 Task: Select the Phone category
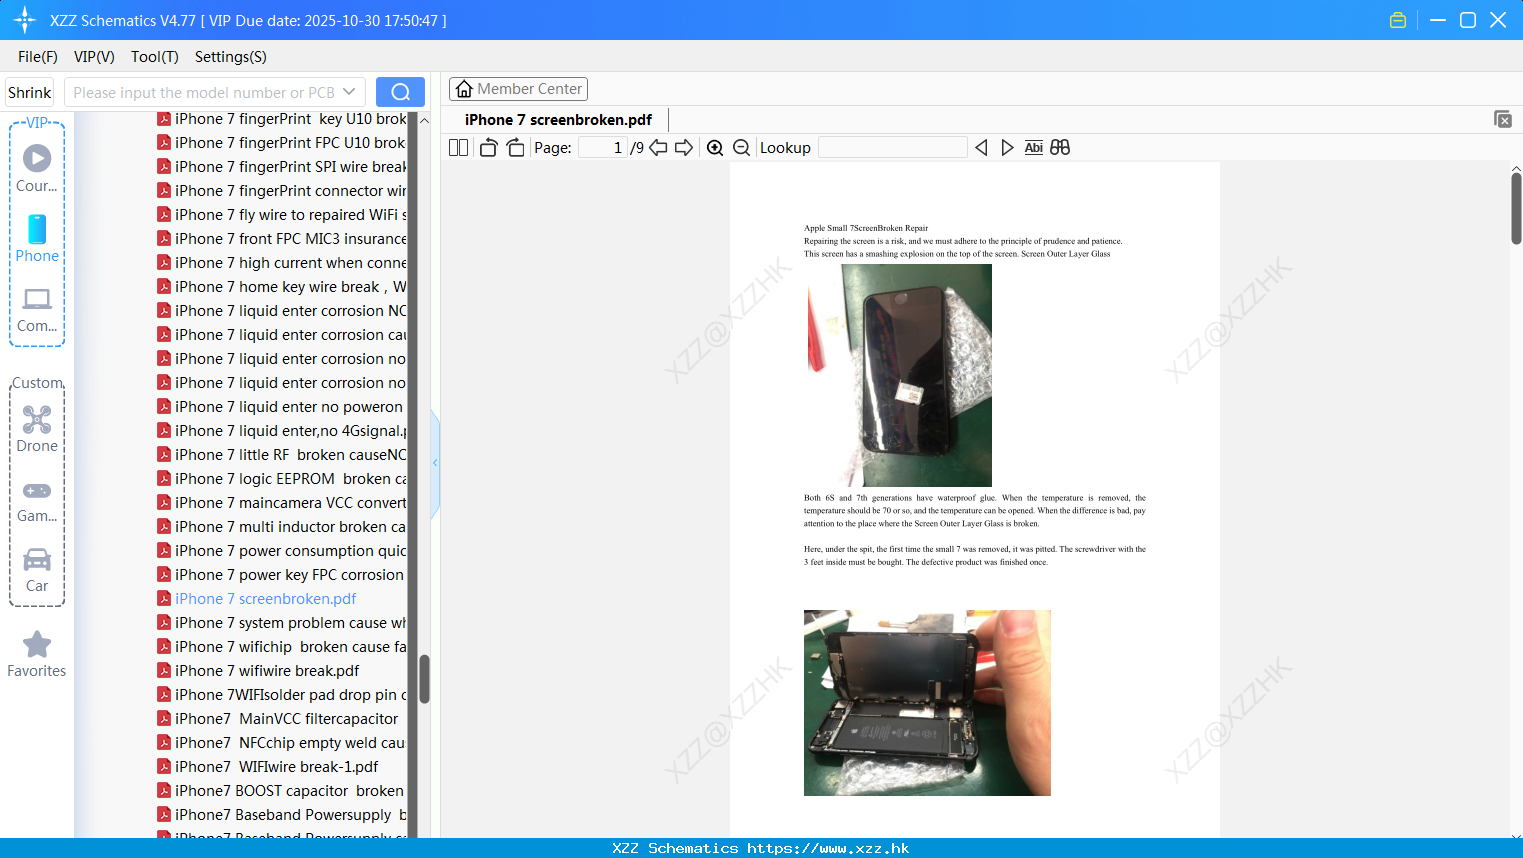37,239
